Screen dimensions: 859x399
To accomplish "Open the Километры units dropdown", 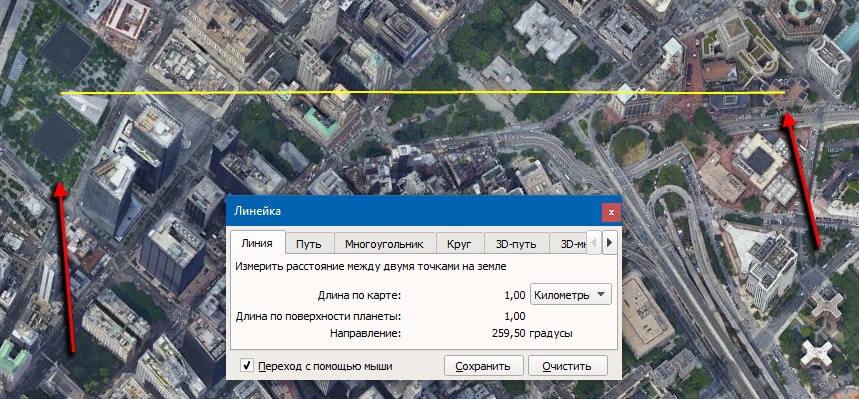I will click(x=571, y=295).
